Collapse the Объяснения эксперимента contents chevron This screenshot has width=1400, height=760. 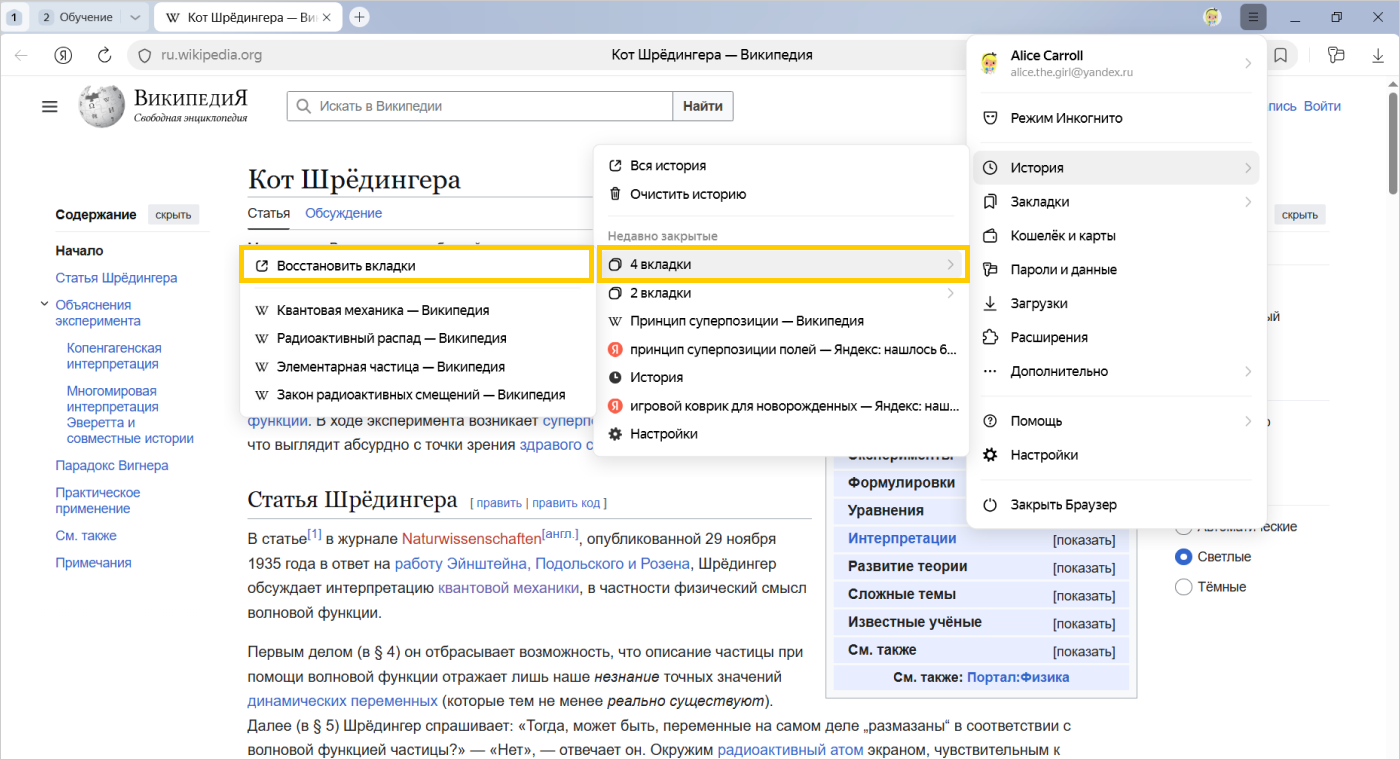click(x=45, y=304)
